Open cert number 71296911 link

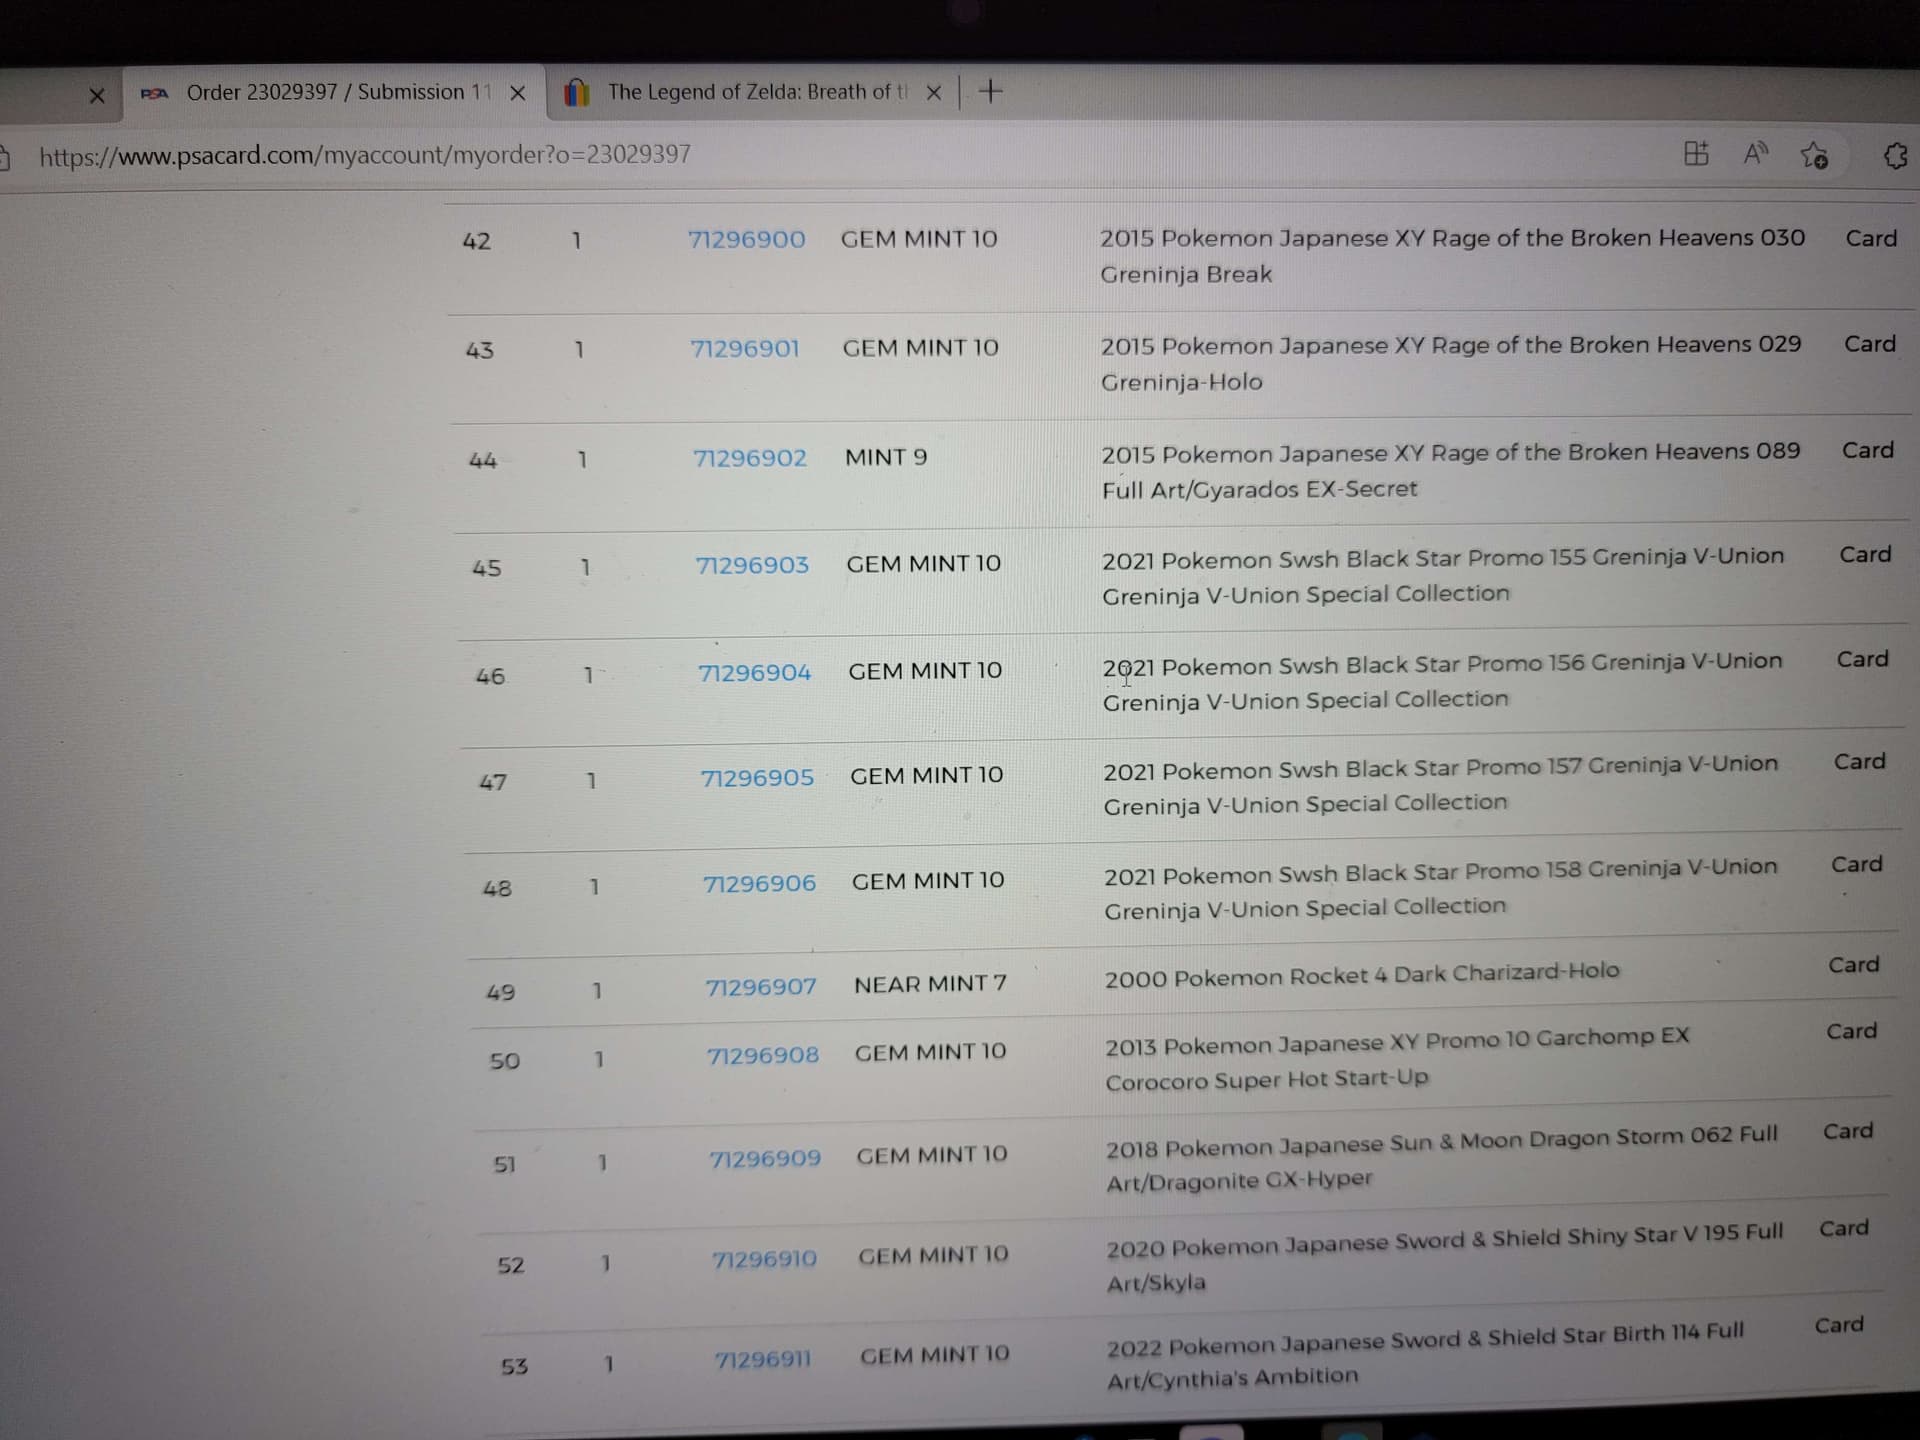tap(763, 1360)
